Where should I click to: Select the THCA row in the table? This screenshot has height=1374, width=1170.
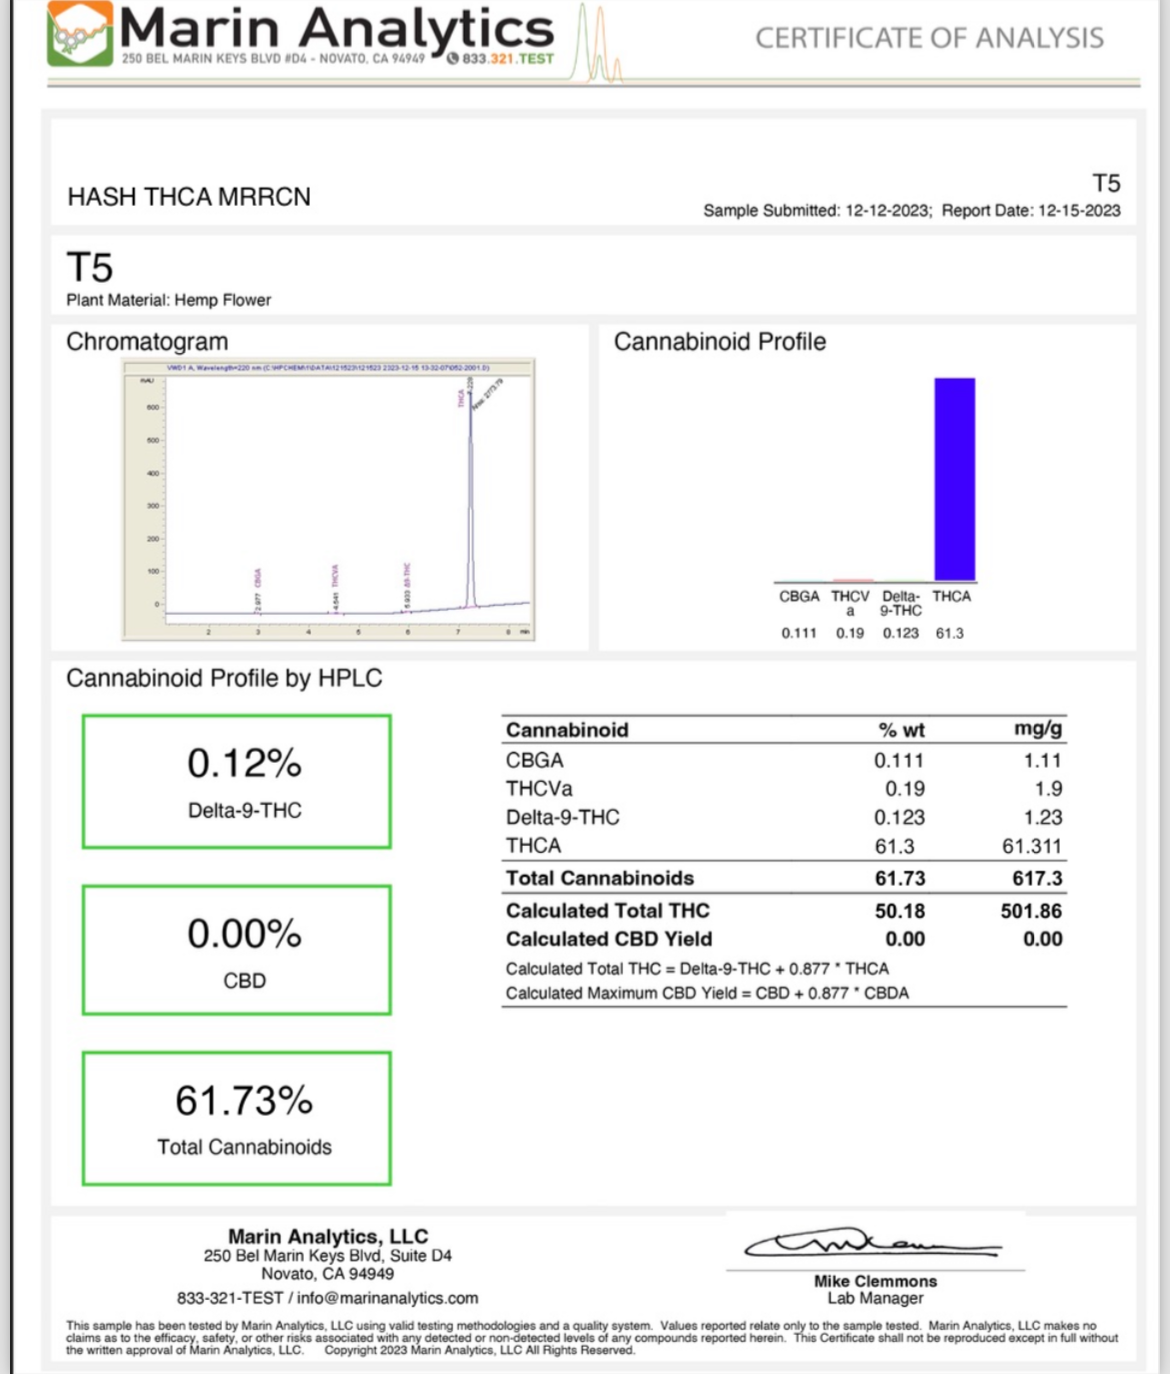[x=783, y=846]
